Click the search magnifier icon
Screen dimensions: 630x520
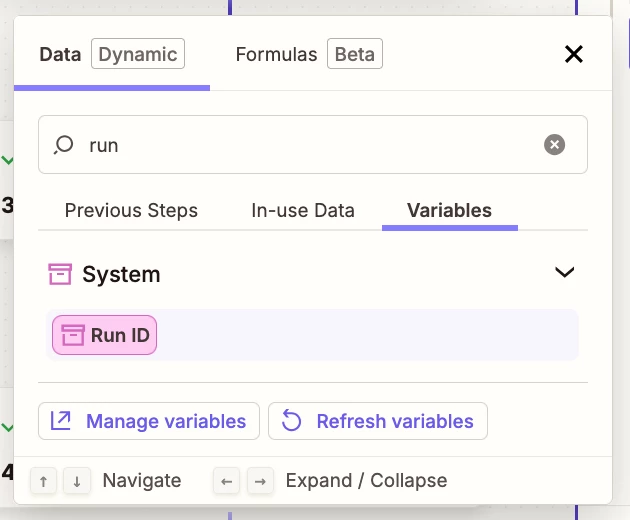(x=64, y=145)
